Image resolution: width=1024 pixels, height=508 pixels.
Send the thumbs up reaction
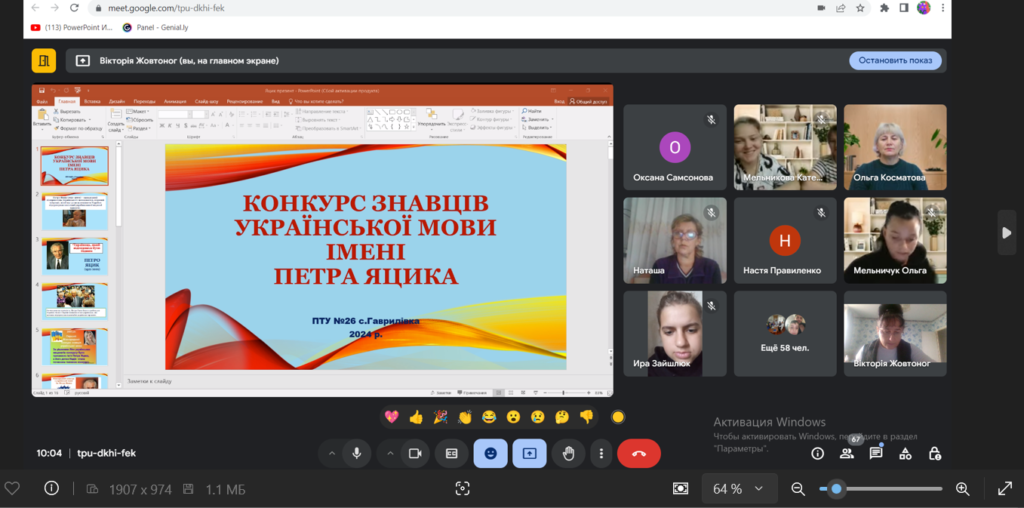416,417
